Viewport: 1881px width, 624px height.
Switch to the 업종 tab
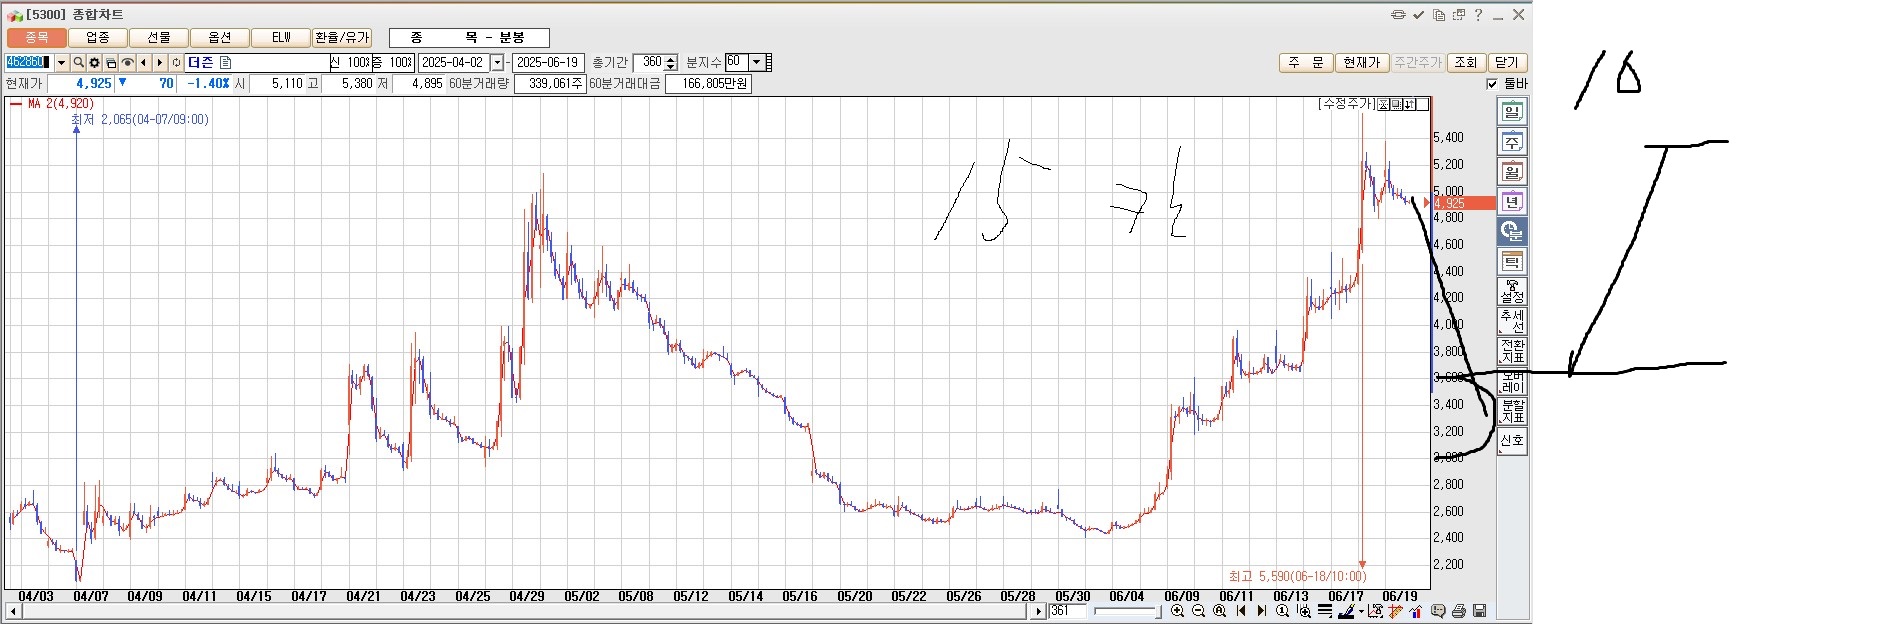tap(98, 38)
